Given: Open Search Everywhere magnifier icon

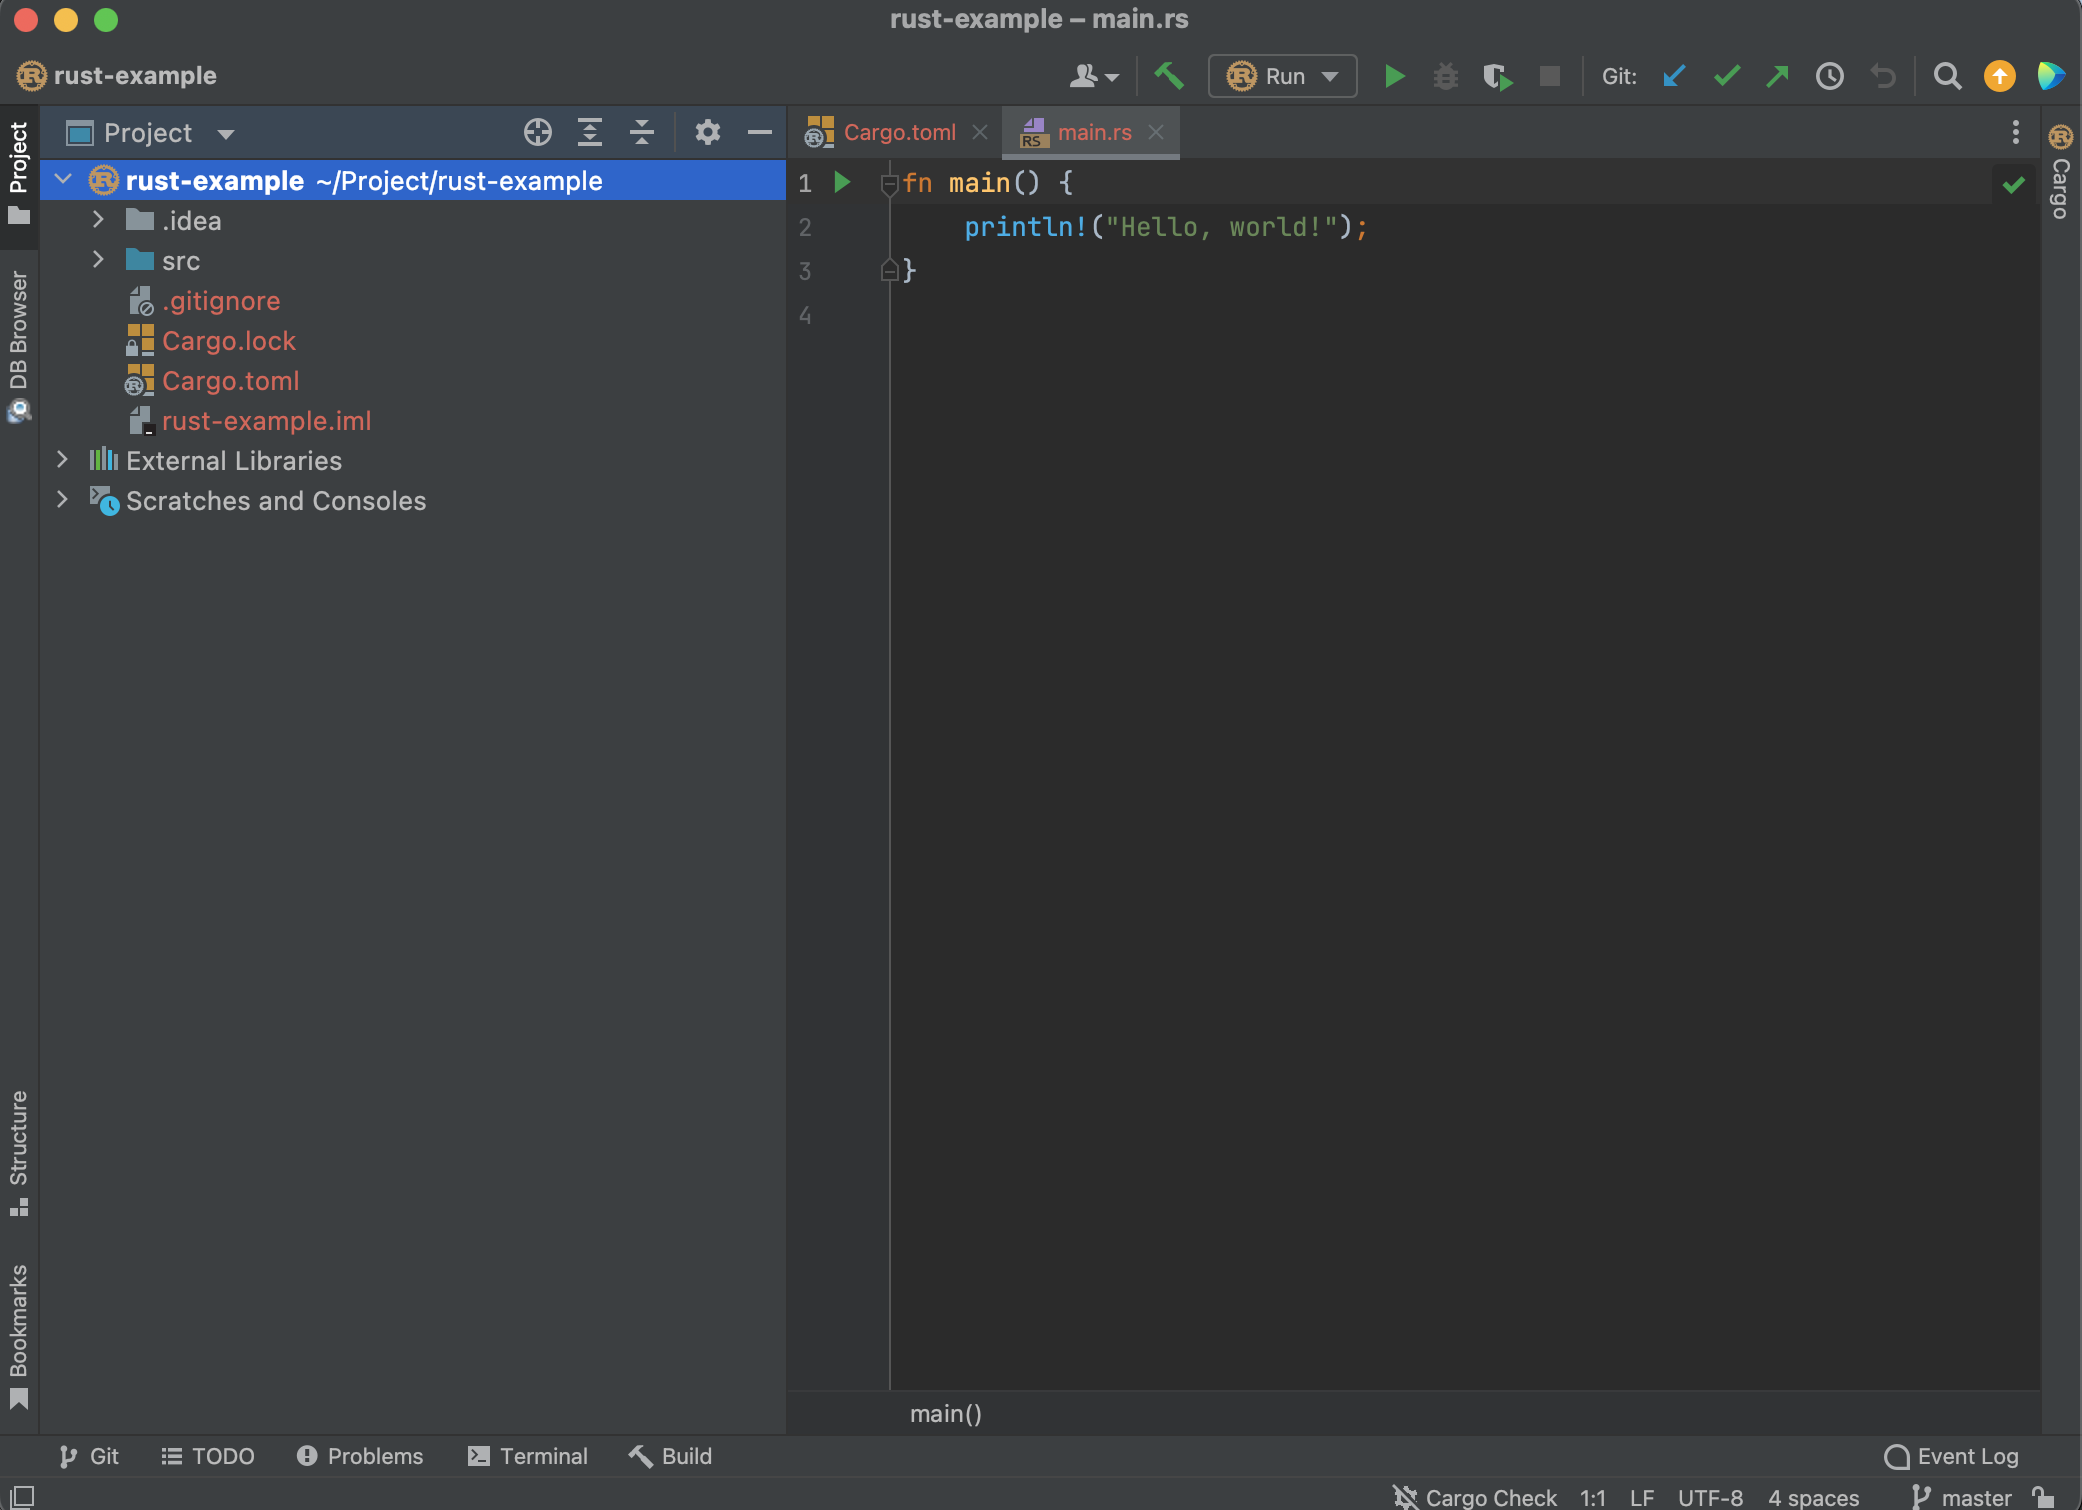Looking at the screenshot, I should point(1946,76).
